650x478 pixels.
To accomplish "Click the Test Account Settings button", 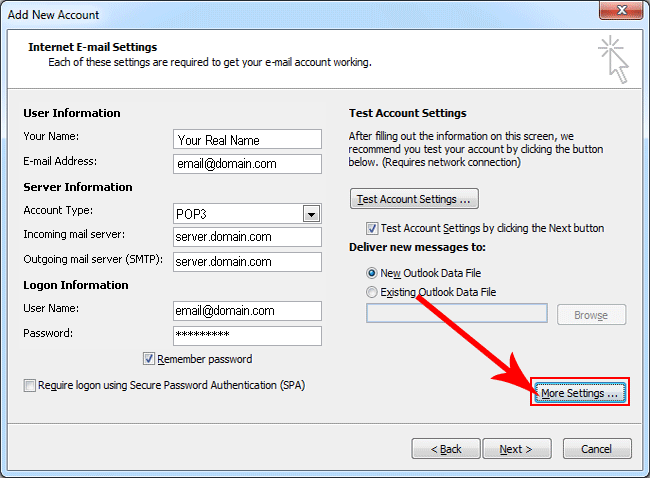I will coord(414,199).
